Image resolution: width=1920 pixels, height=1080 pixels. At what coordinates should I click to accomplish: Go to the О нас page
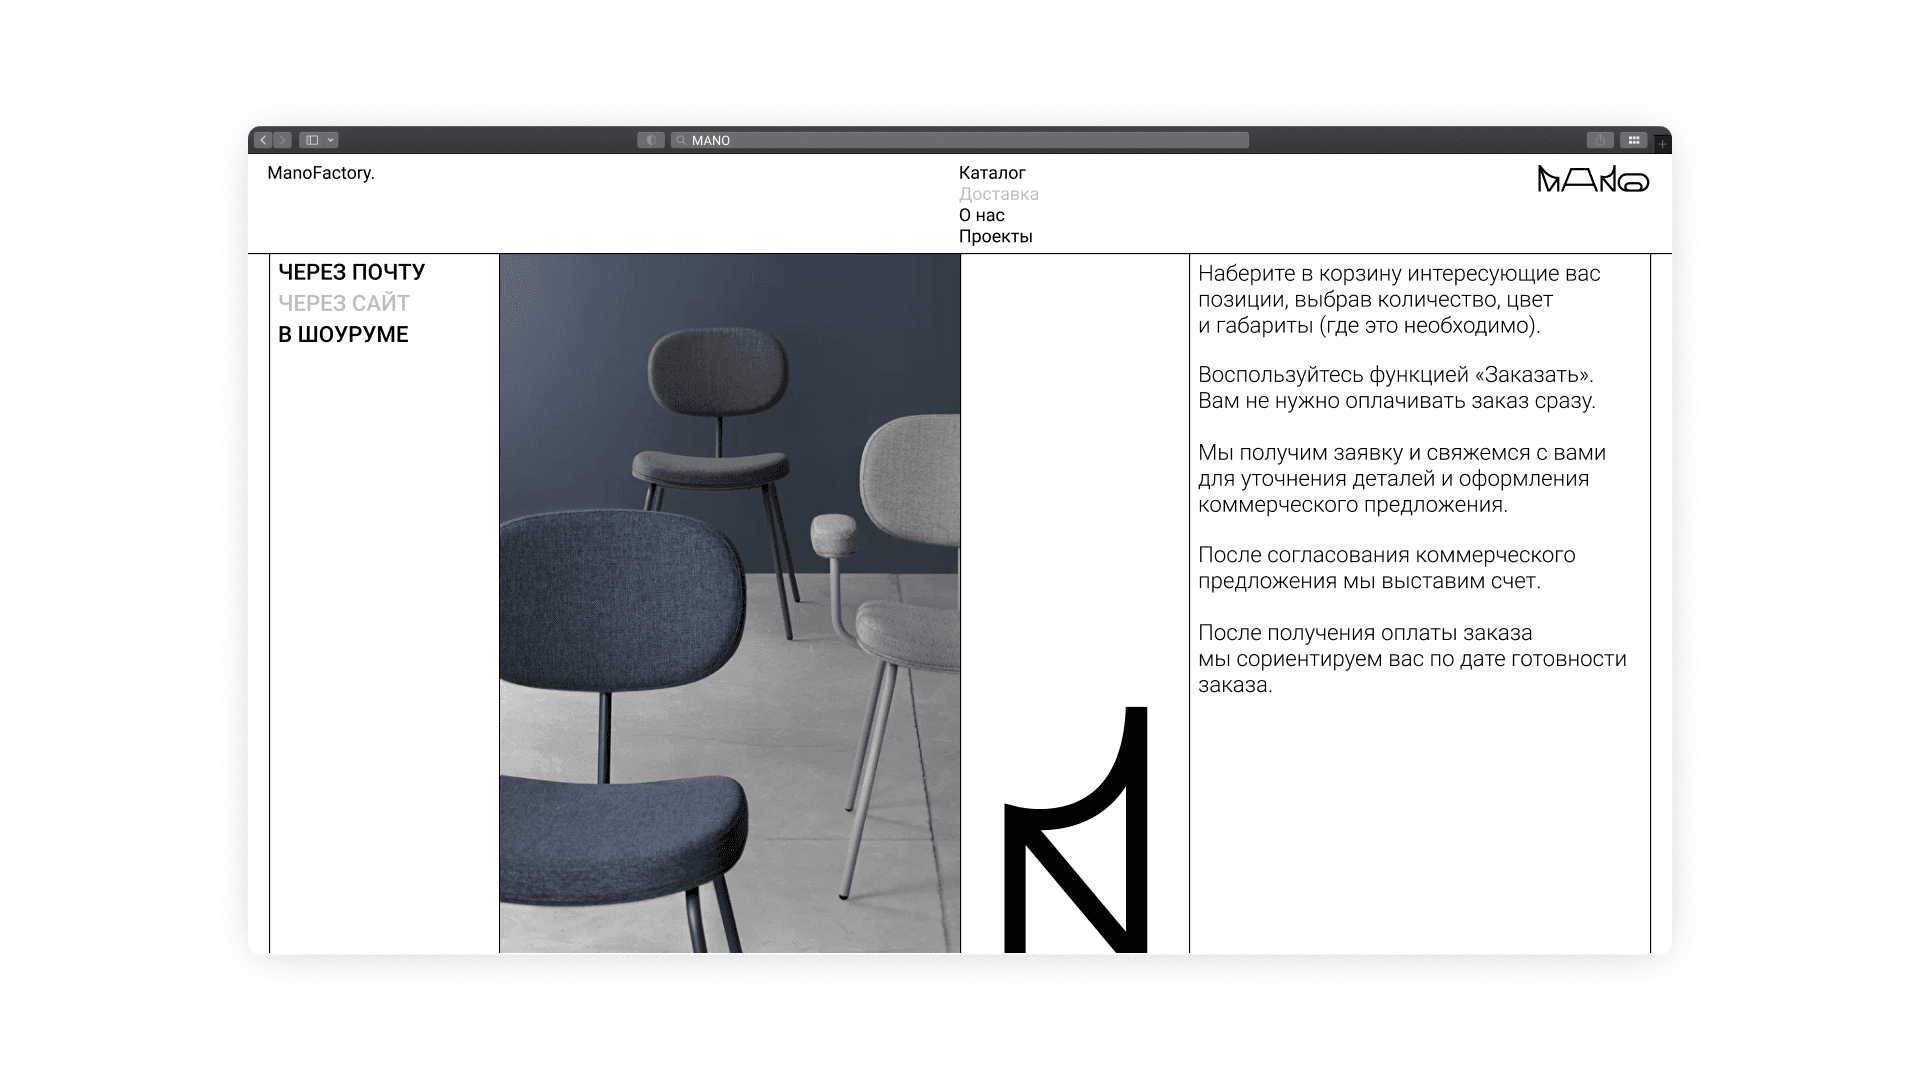click(982, 215)
